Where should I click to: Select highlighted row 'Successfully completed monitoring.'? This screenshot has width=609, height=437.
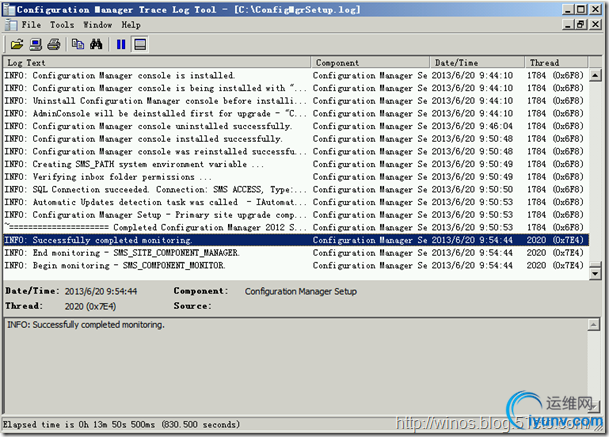[x=296, y=240]
